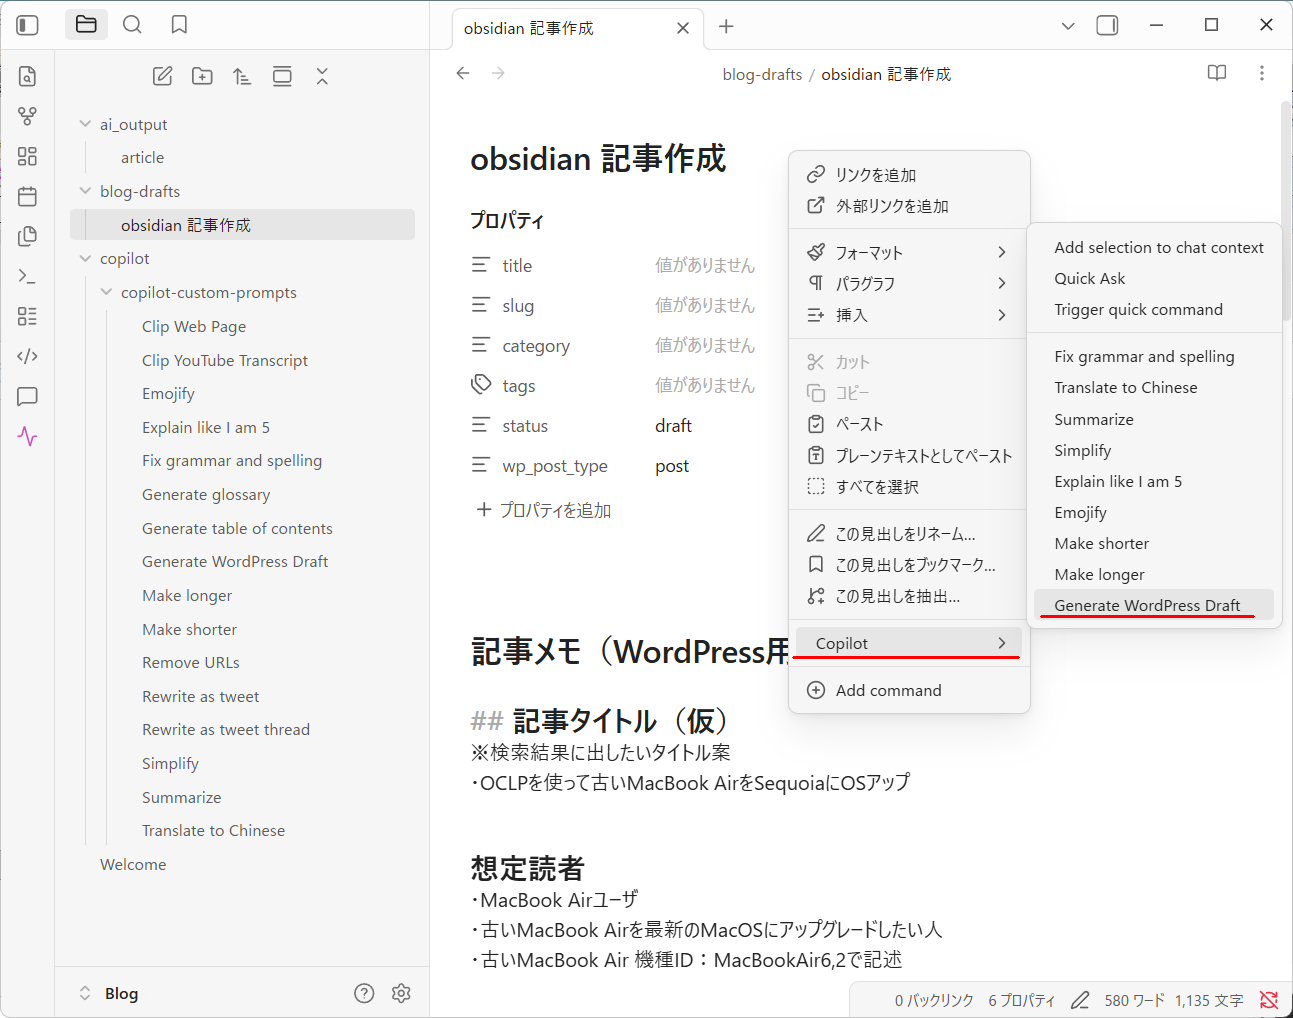1293x1018 pixels.
Task: Open the calendar daily note icon
Action: (x=27, y=196)
